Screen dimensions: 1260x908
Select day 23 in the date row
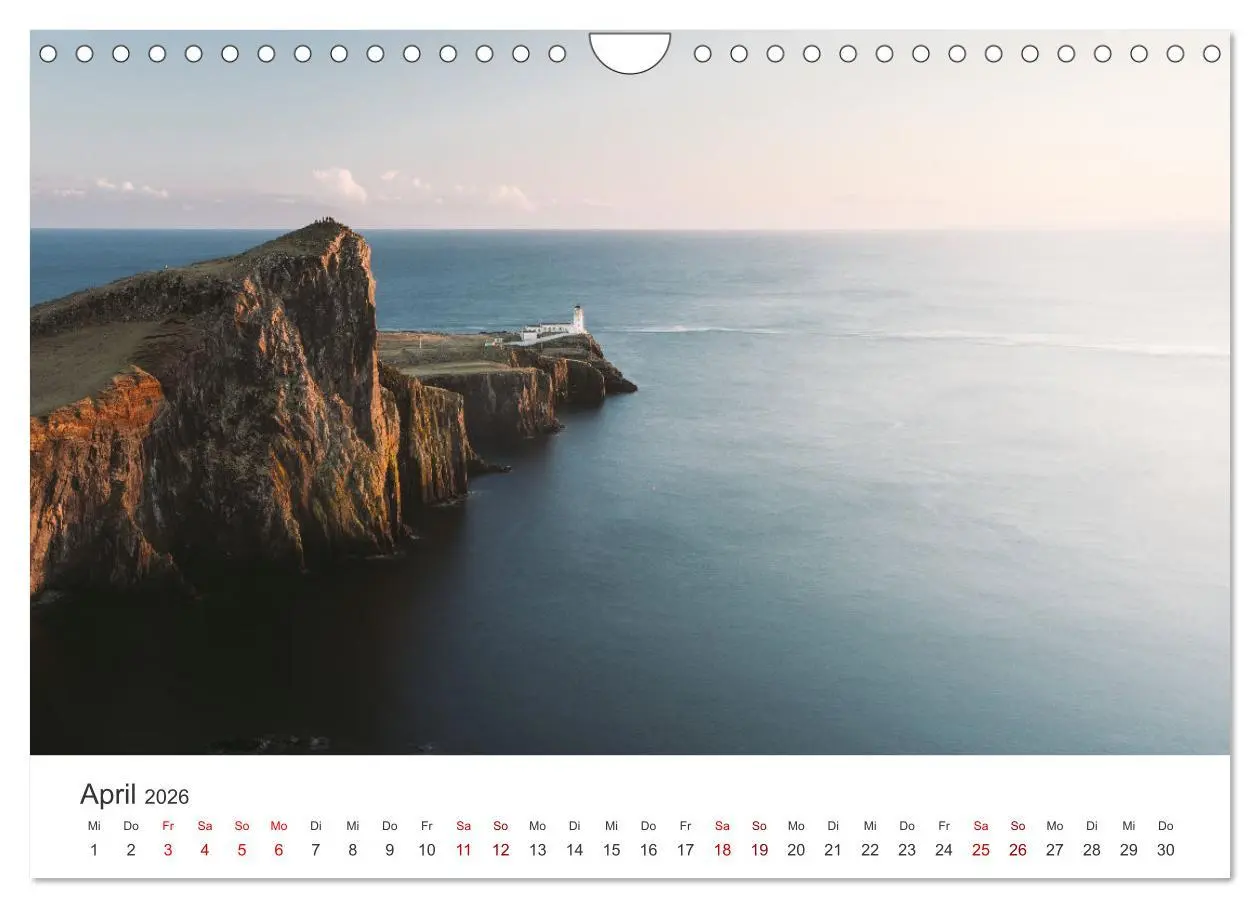[907, 850]
